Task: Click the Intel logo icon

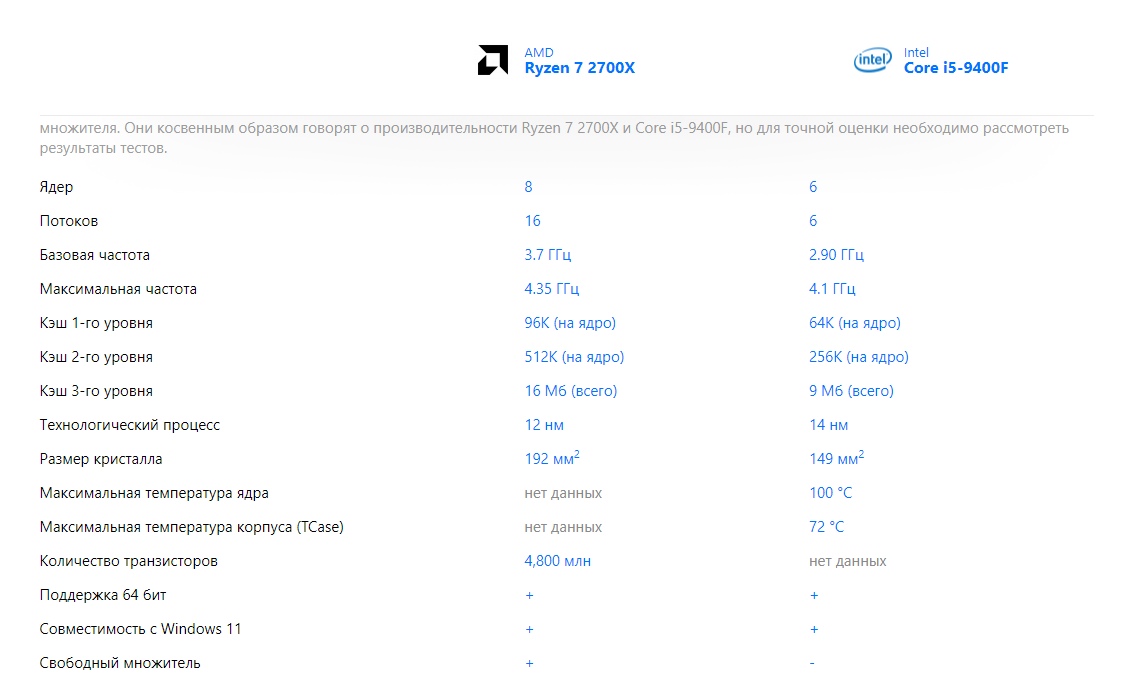Action: tap(872, 61)
